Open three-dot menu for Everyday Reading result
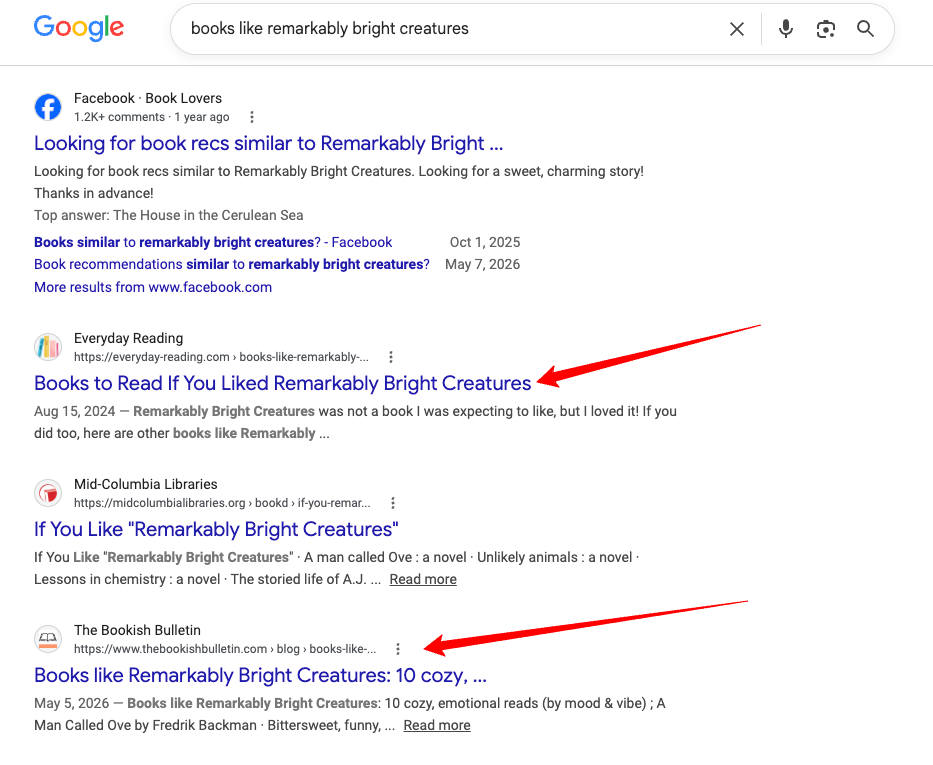This screenshot has width=933, height=765. pos(390,357)
